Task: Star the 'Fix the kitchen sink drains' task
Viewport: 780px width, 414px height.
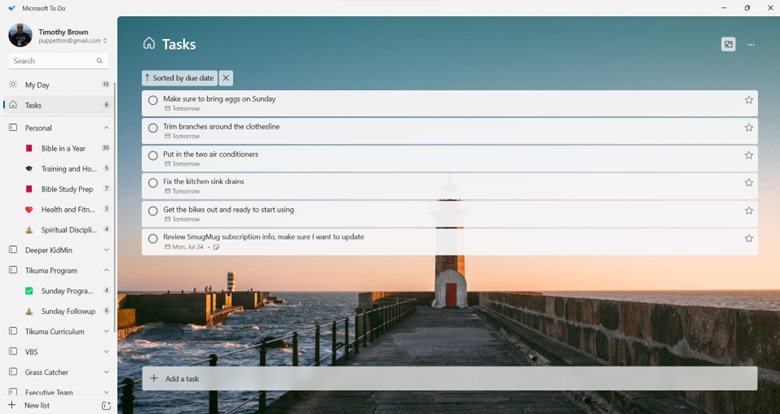Action: pyautogui.click(x=748, y=183)
